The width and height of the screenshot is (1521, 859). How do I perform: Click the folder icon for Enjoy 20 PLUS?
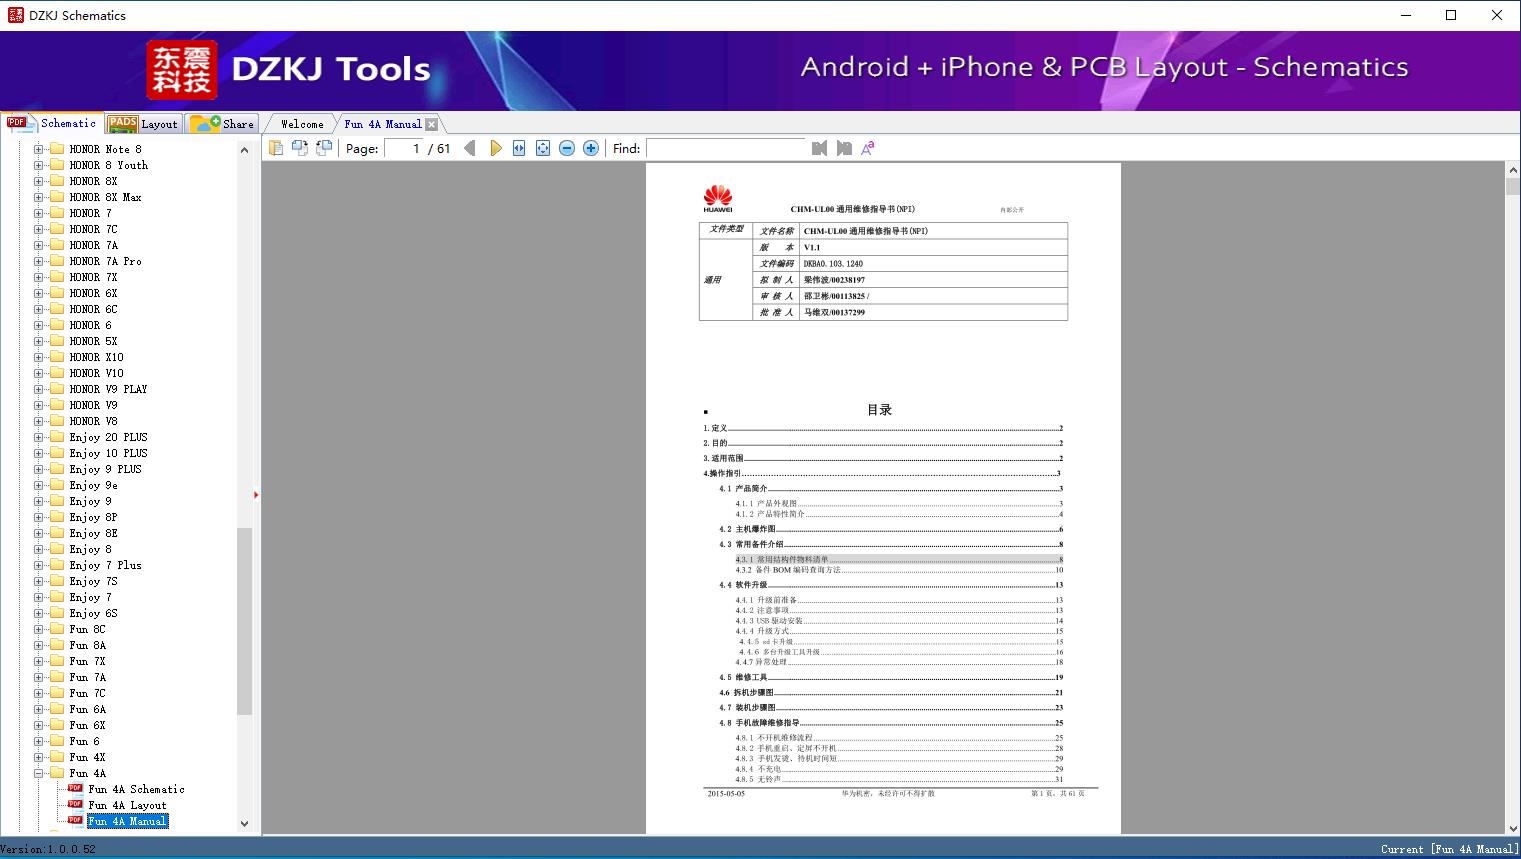point(57,437)
